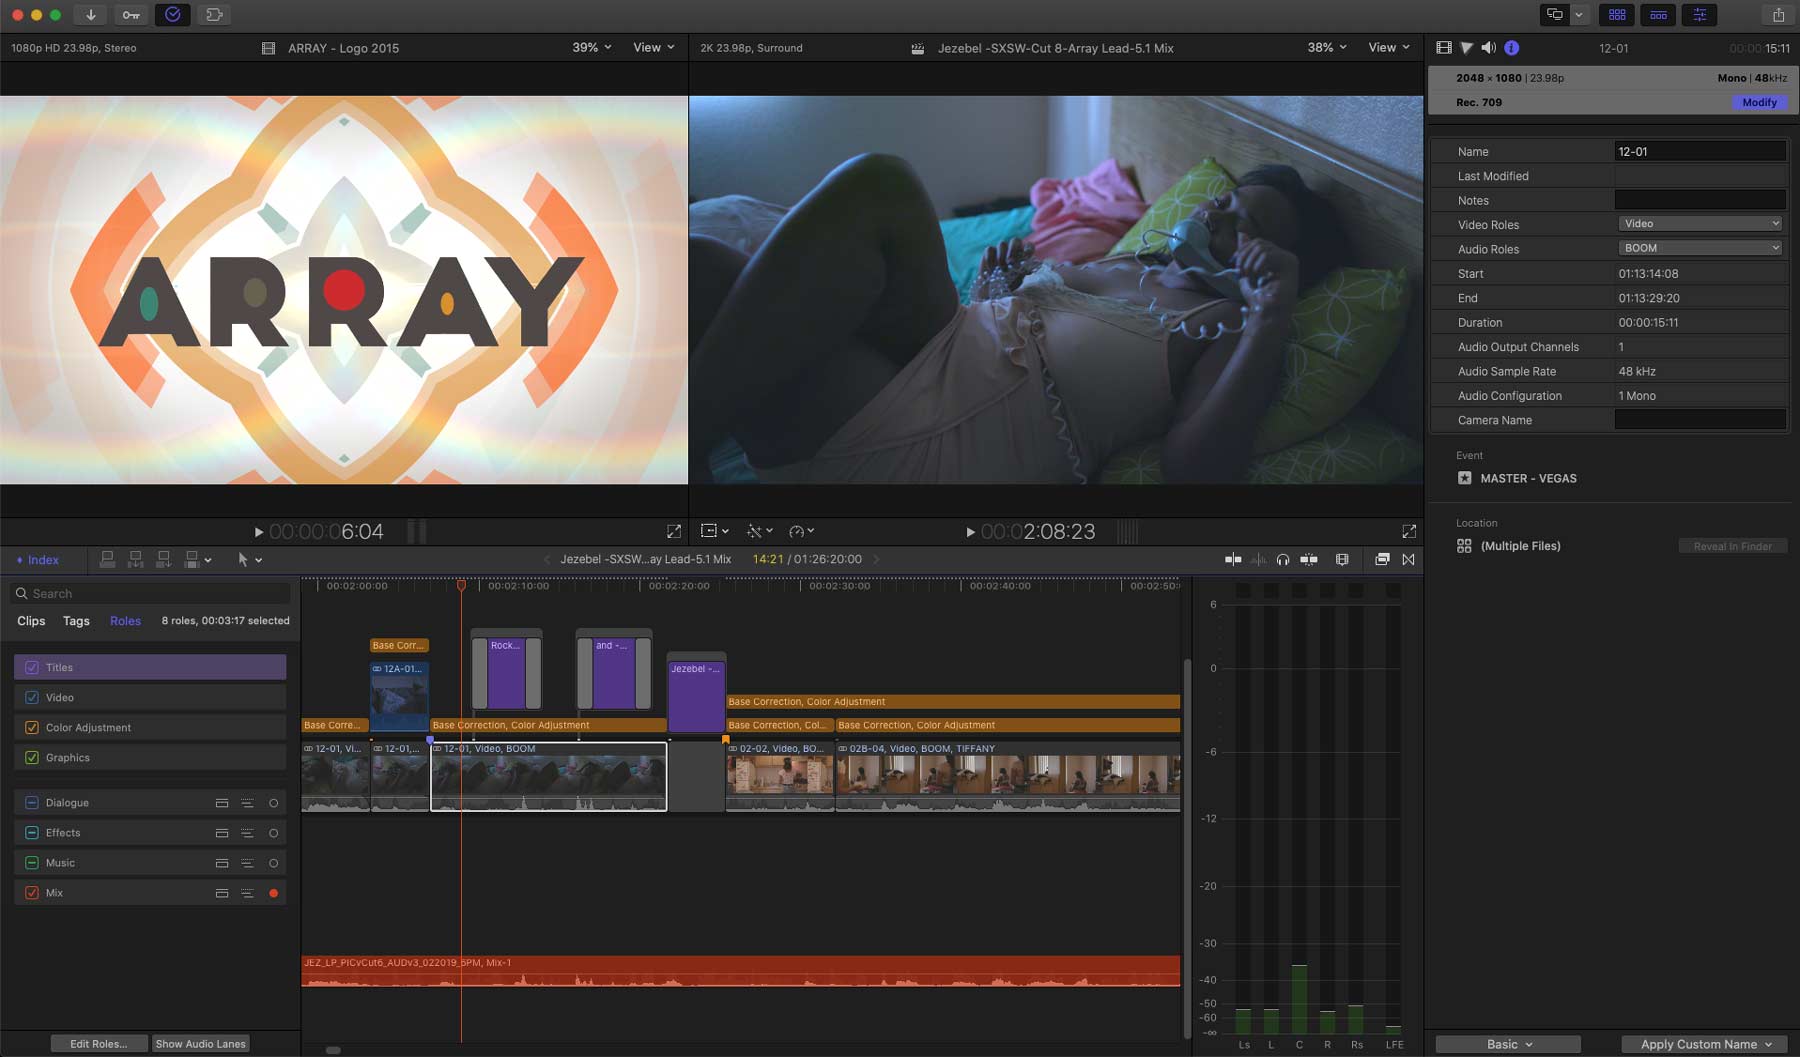Switch to the Tags tab in Index
The image size is (1800, 1057).
point(76,621)
